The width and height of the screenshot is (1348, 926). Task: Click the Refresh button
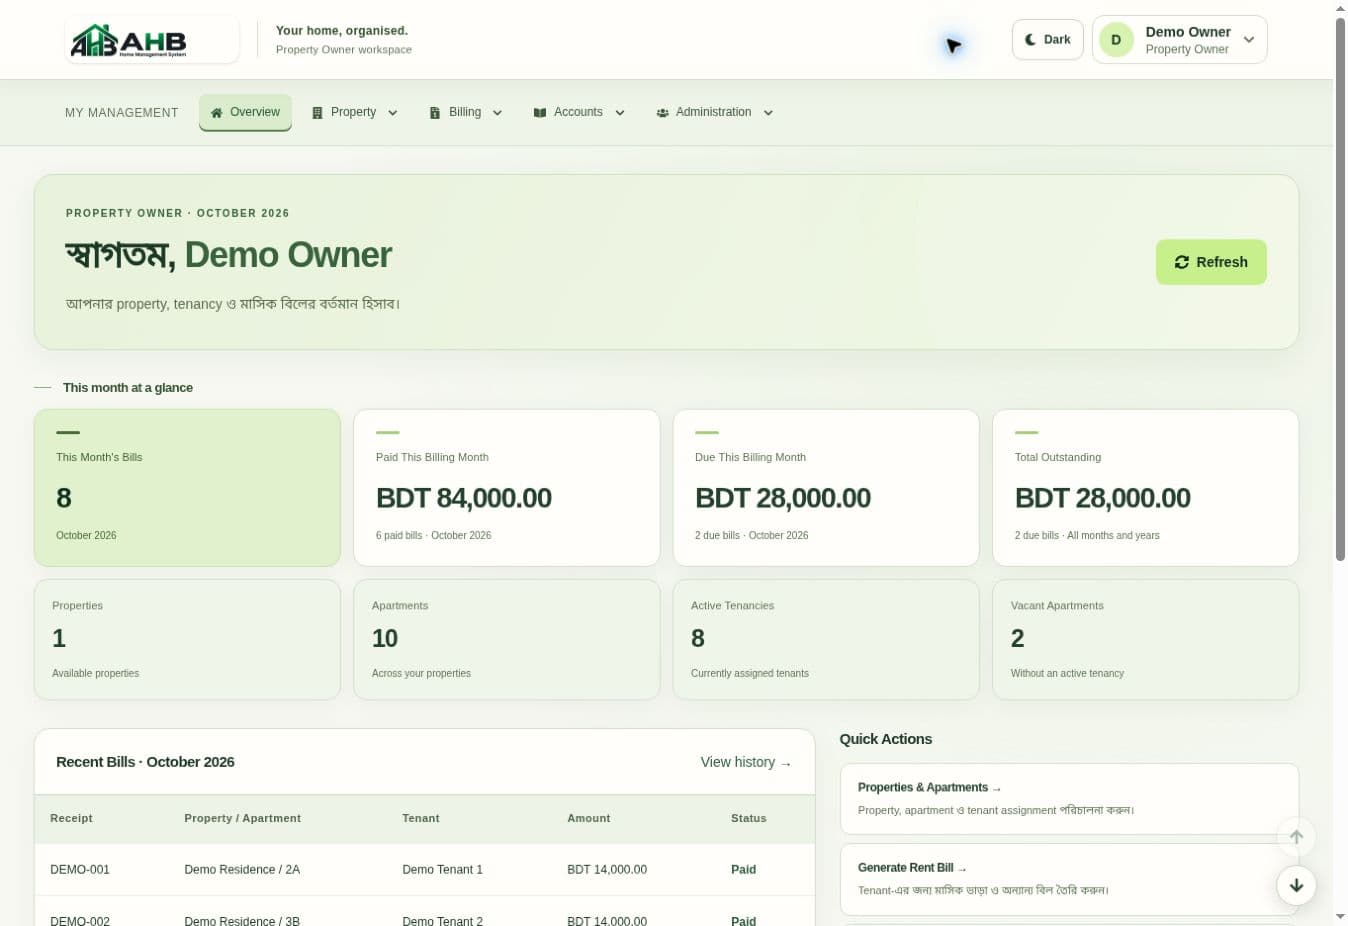coord(1211,262)
